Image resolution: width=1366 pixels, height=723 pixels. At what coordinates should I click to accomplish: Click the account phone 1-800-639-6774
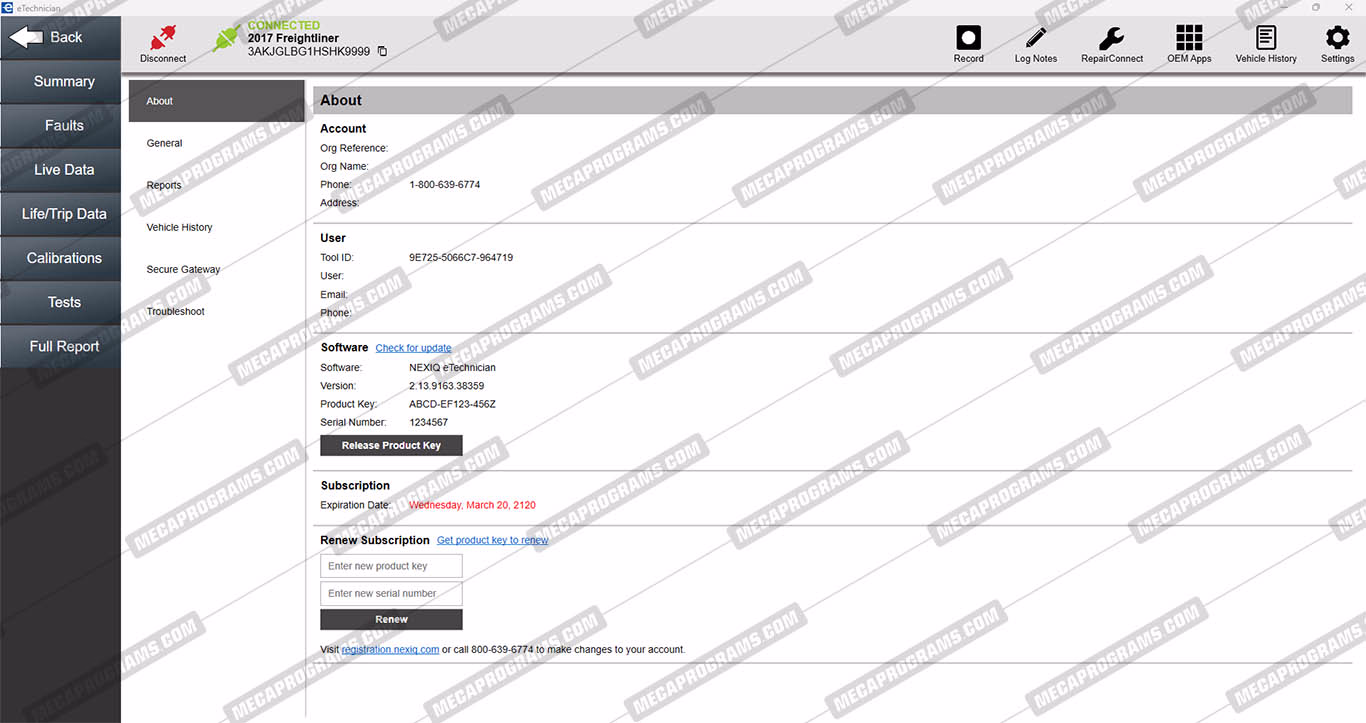click(444, 184)
